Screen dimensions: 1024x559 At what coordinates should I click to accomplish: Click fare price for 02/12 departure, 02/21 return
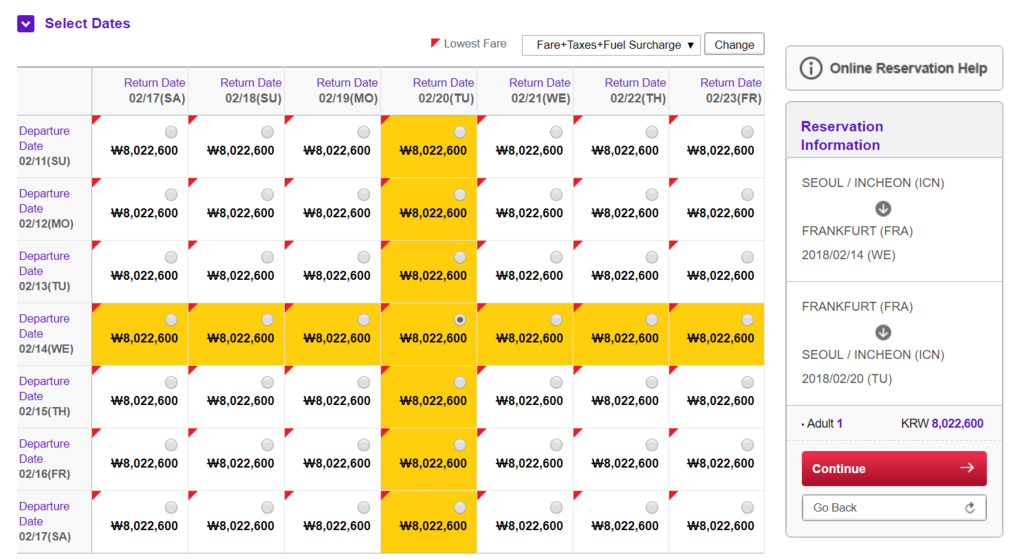530,213
